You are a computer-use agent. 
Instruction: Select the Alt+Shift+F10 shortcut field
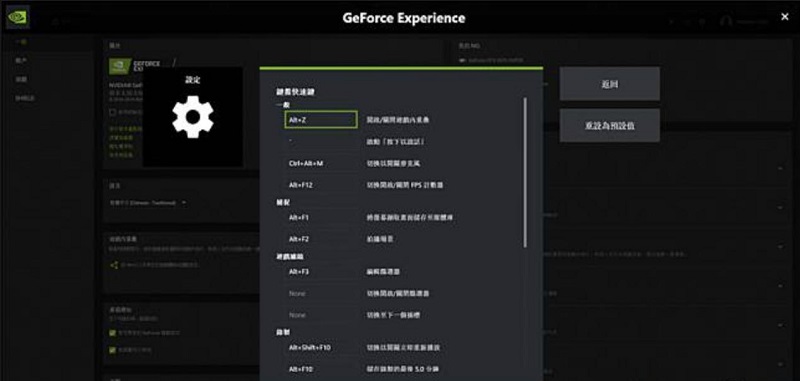coord(321,347)
